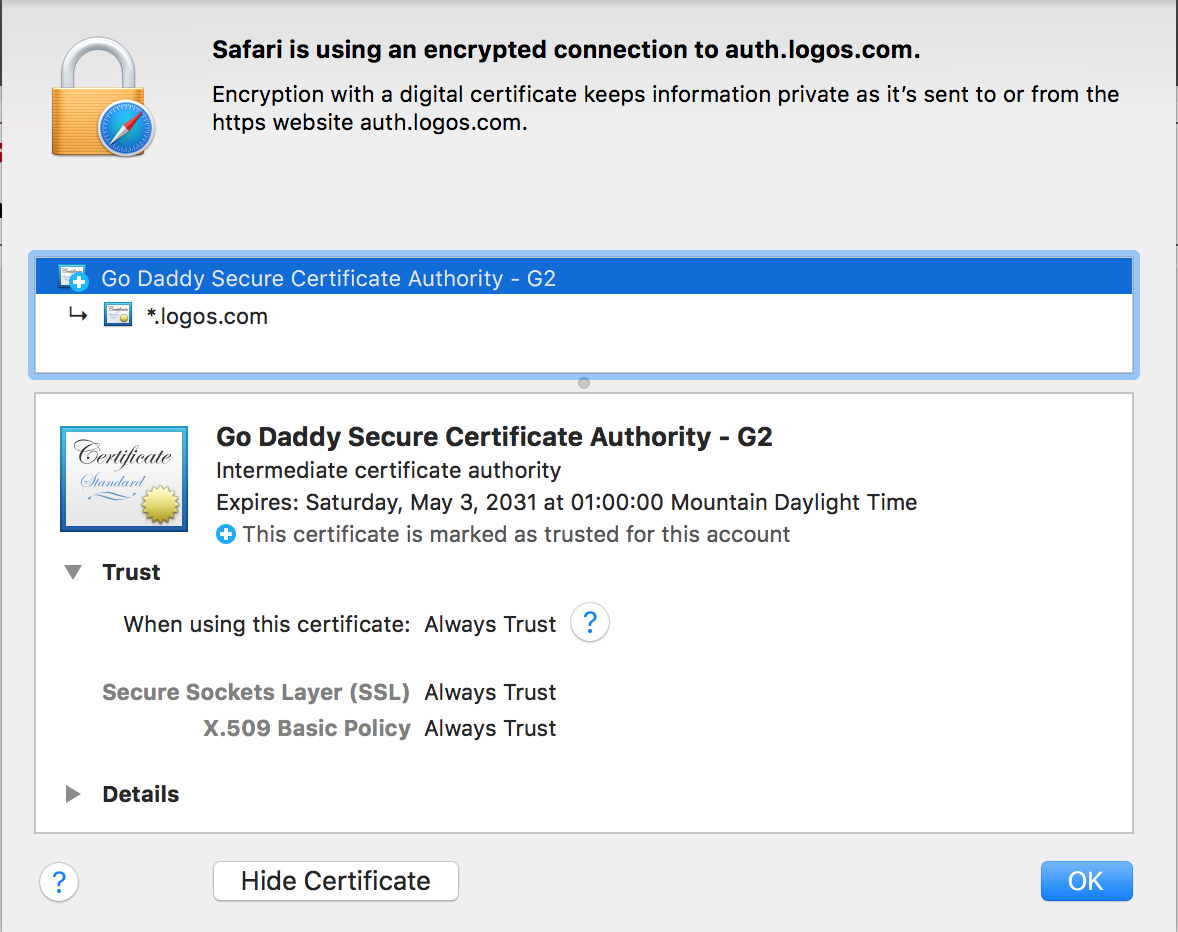Click the *.logos.com certificate icon
Screen dimensions: 1178x932
[x=118, y=315]
